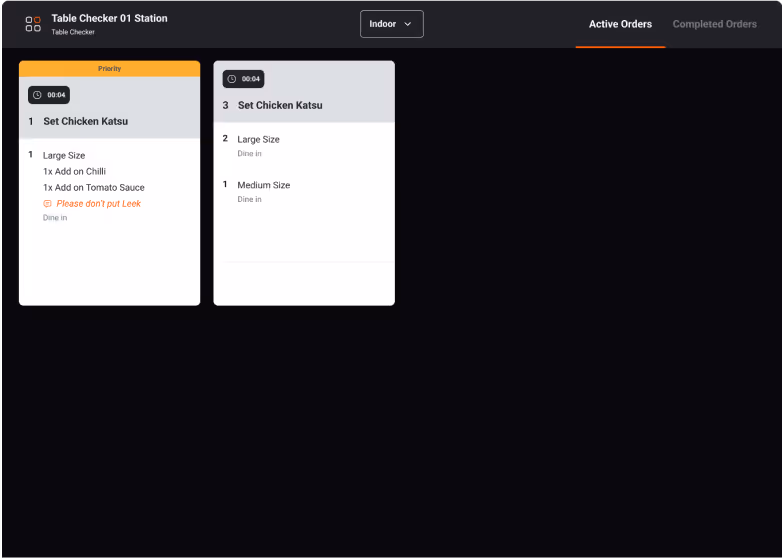The width and height of the screenshot is (782, 558).
Task: Click the chevron arrow in the Indoor dropdown
Action: pos(407,24)
